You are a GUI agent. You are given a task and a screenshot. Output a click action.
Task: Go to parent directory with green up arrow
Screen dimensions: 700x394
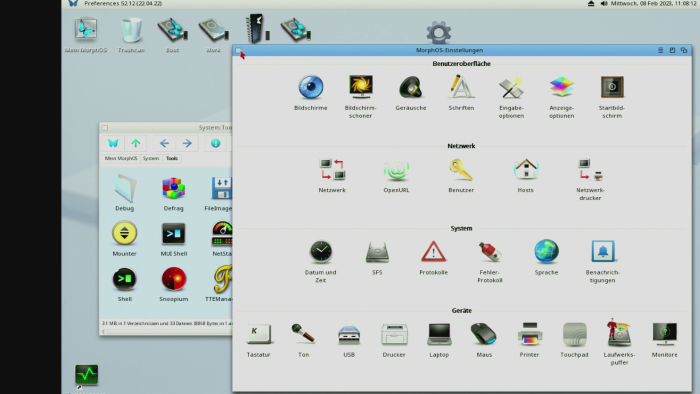click(x=136, y=143)
